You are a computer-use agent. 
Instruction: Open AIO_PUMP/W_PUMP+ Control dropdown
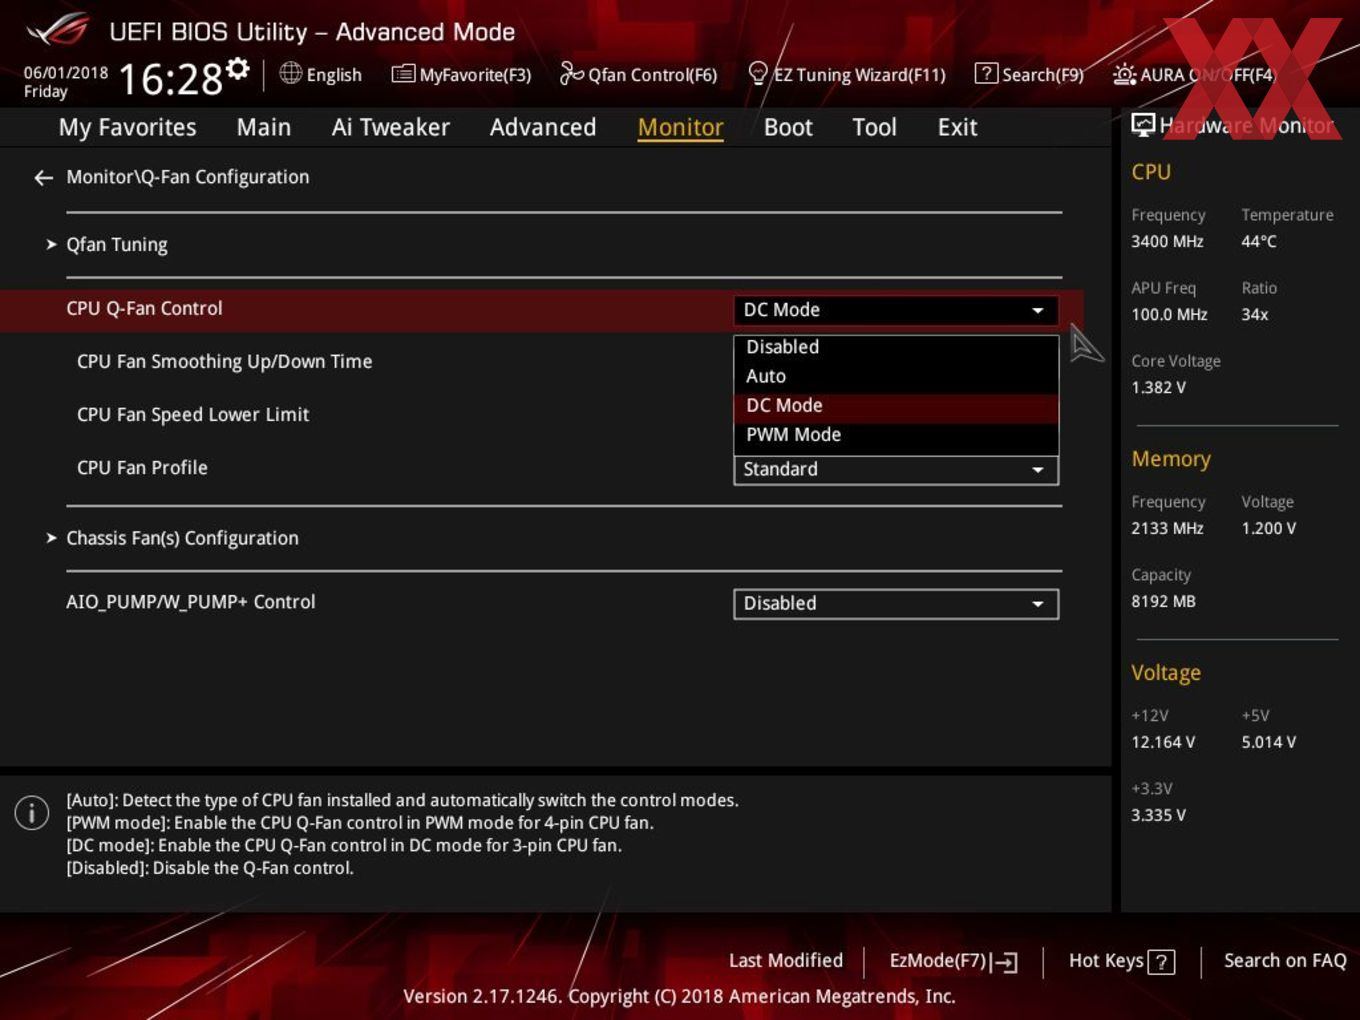[x=896, y=604]
